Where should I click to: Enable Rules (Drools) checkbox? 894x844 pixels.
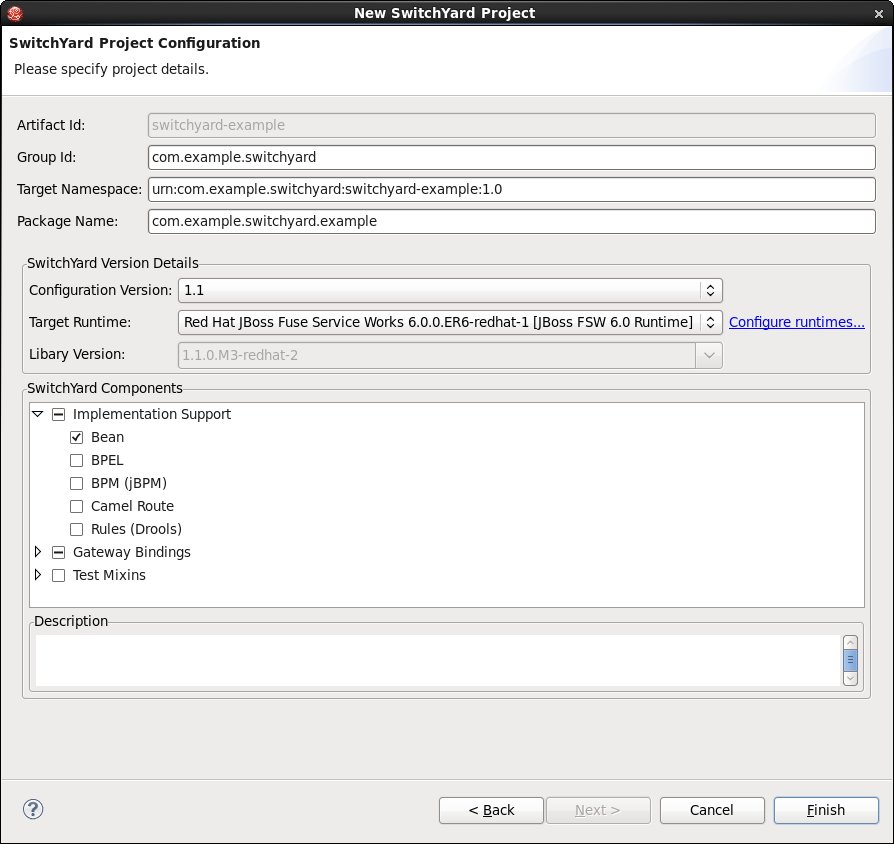pos(76,529)
